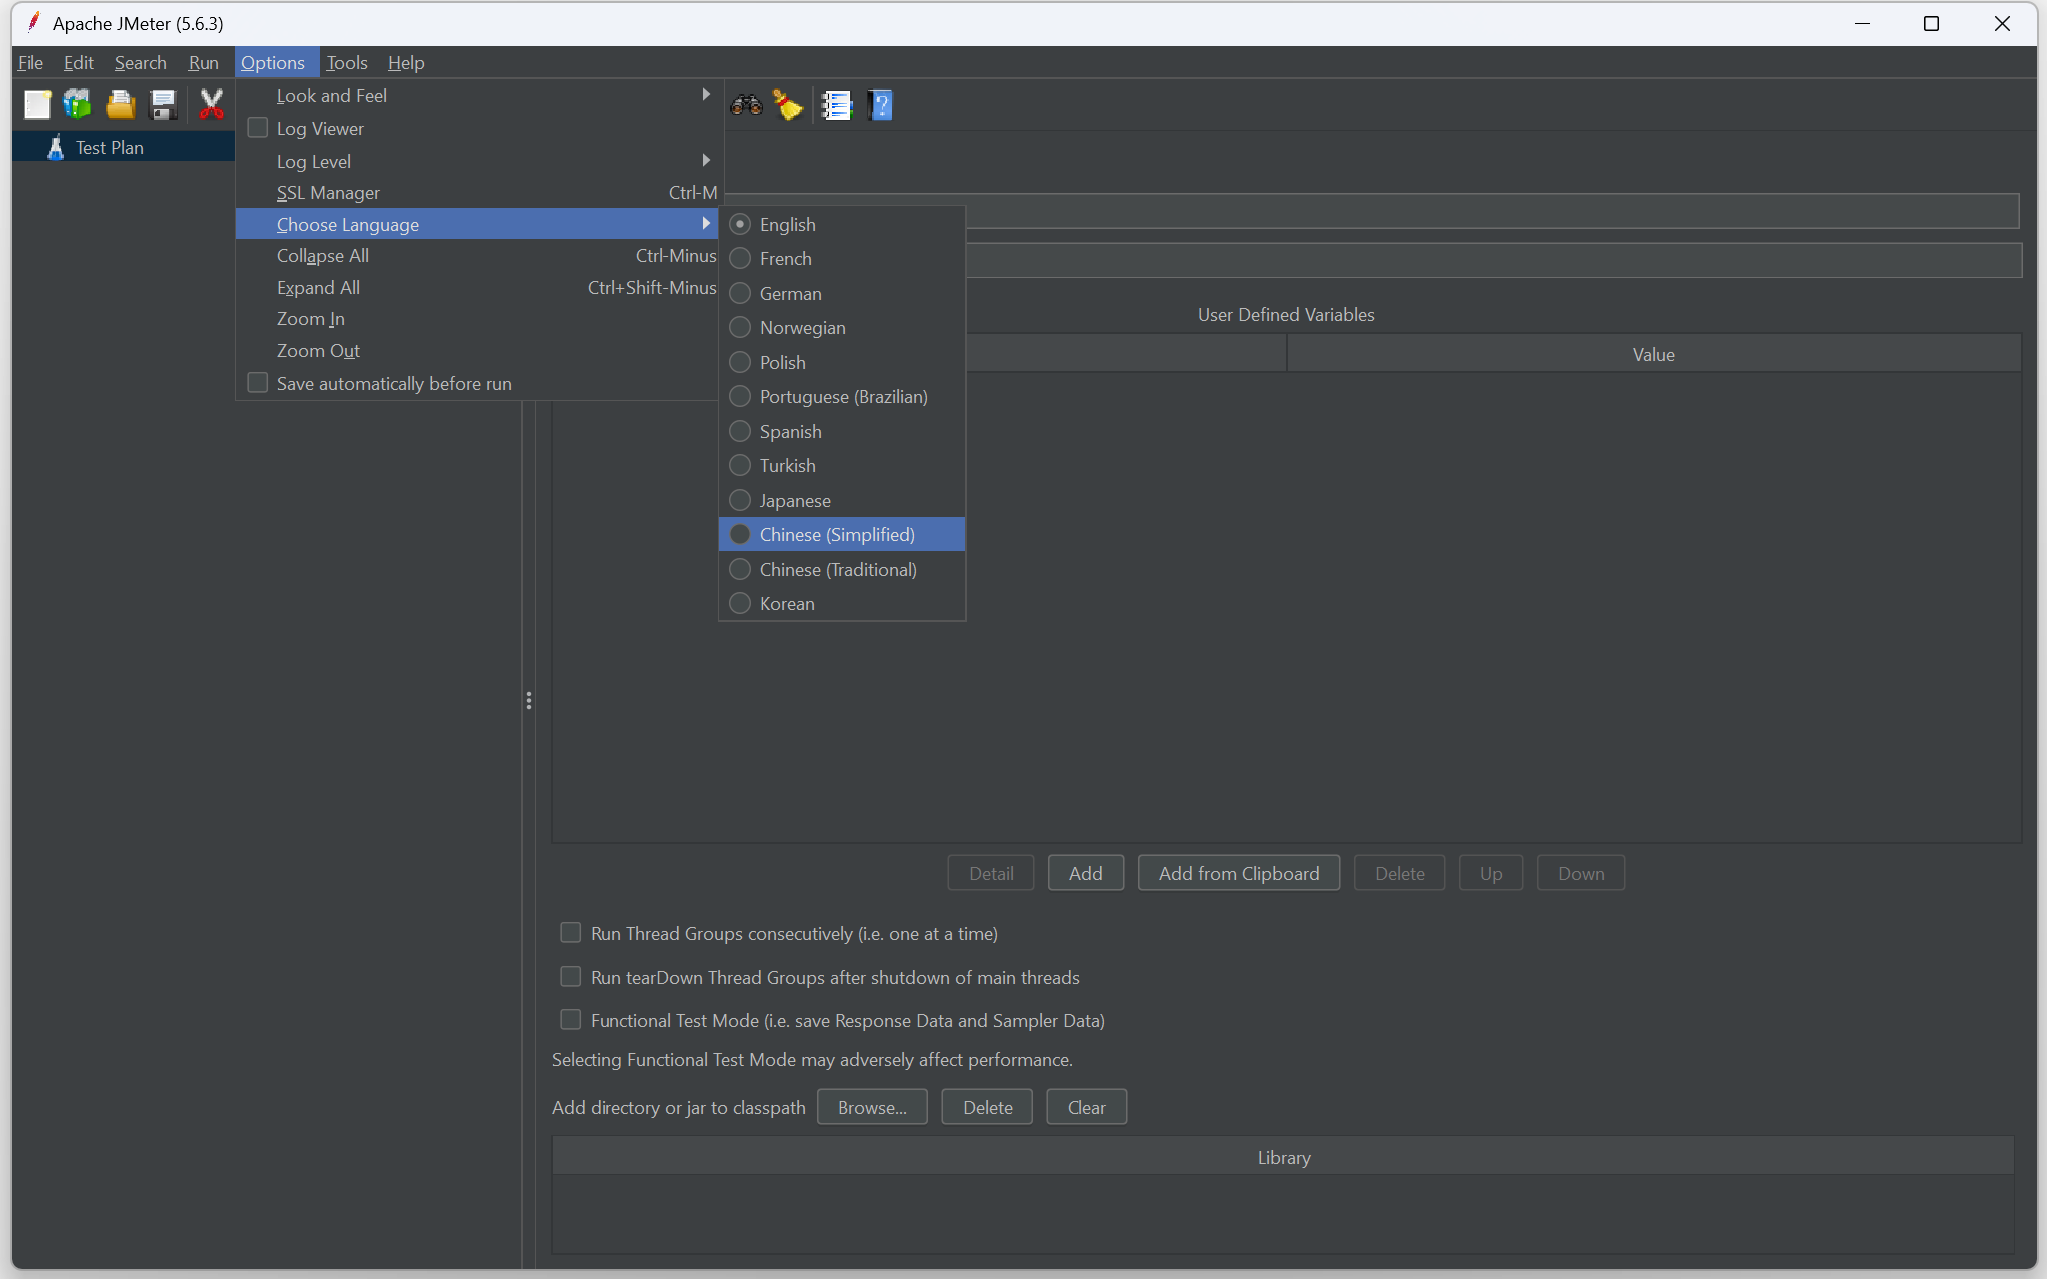Click Zoom Out menu entry
Screen dimensions: 2047x1279
coord(478,351)
